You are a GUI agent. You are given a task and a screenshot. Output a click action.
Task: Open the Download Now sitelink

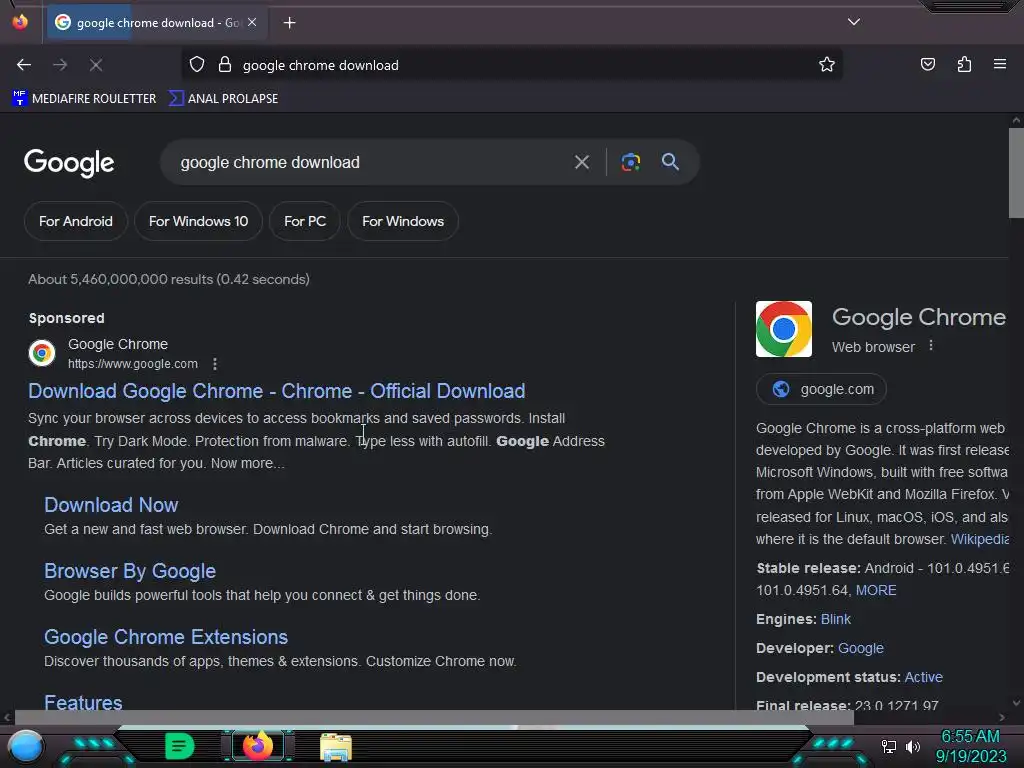(x=111, y=505)
